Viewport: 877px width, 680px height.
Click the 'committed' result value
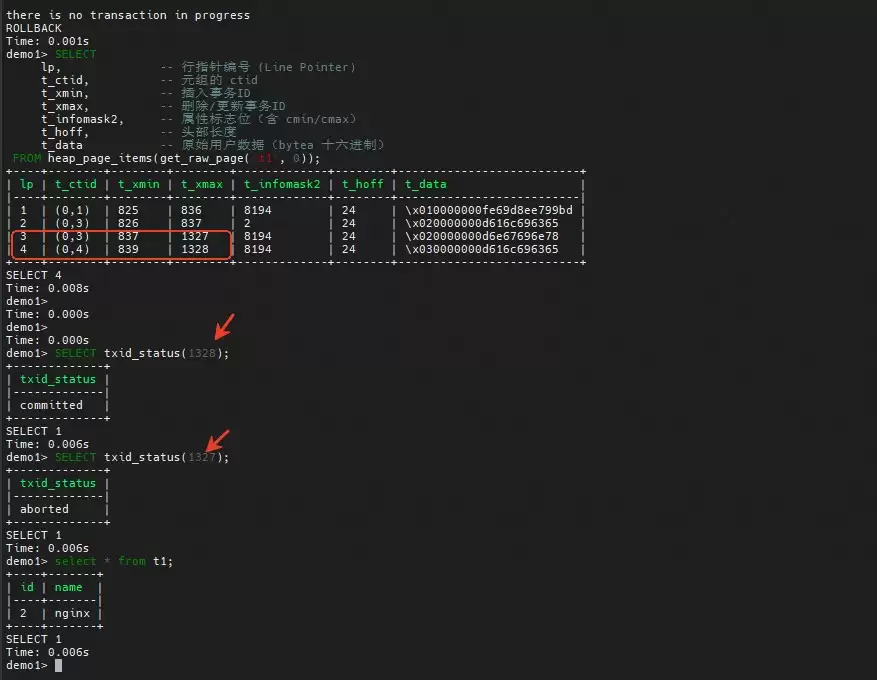[51, 405]
